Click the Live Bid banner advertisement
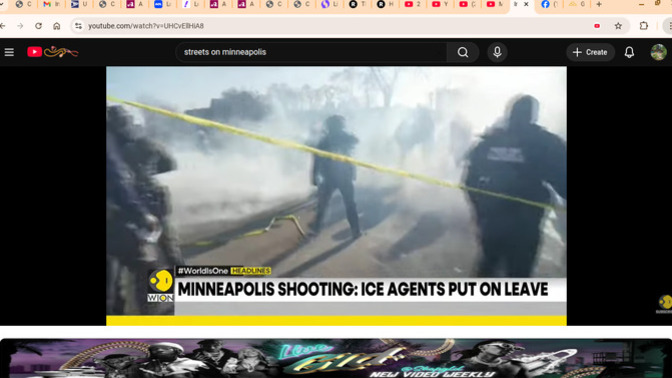Viewport: 672px width, 378px height. [x=336, y=358]
